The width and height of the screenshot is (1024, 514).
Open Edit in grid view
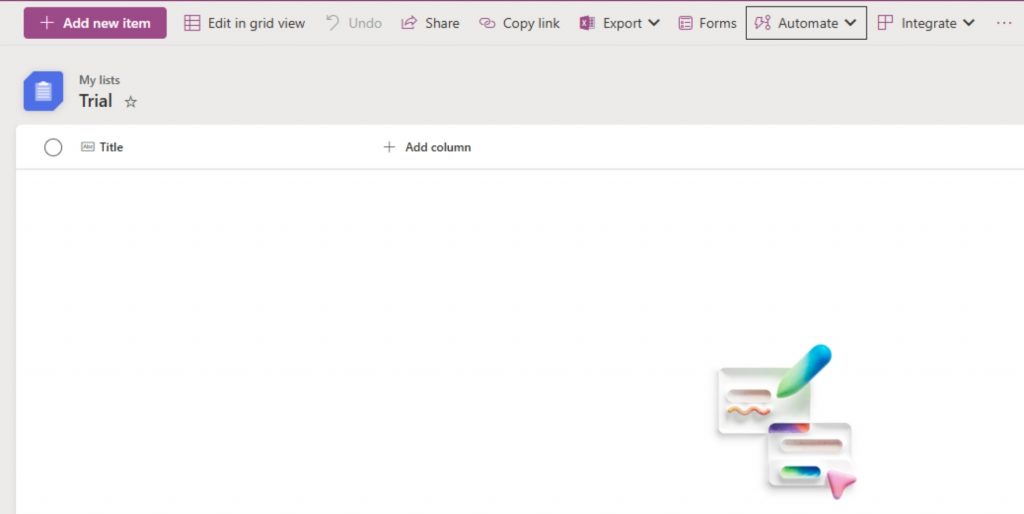click(x=244, y=23)
